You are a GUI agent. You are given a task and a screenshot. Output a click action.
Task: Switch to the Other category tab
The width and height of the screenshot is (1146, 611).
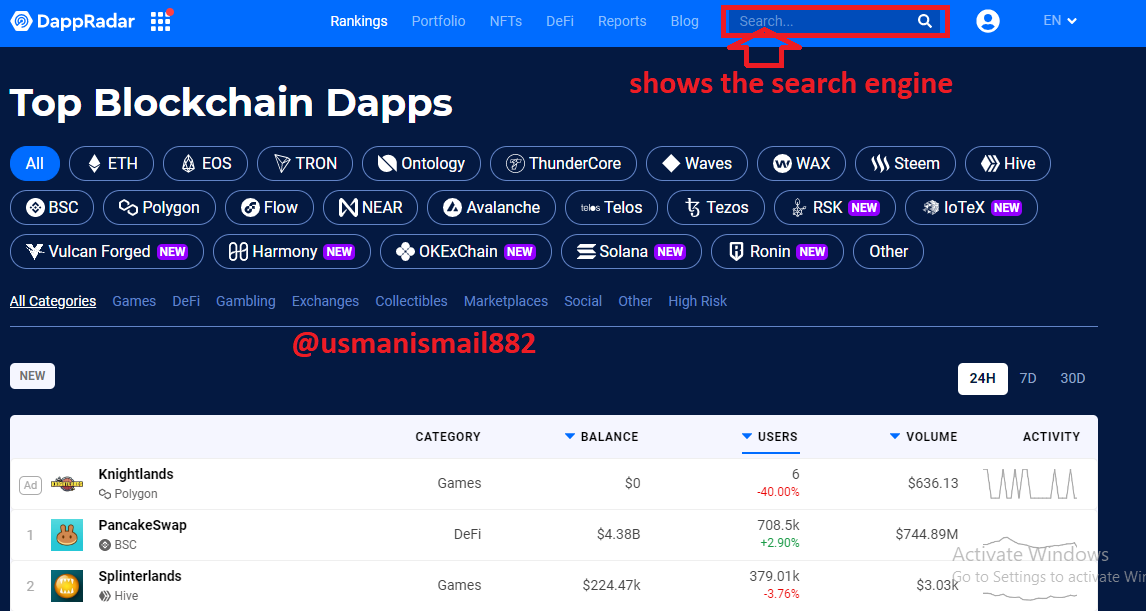(x=635, y=301)
